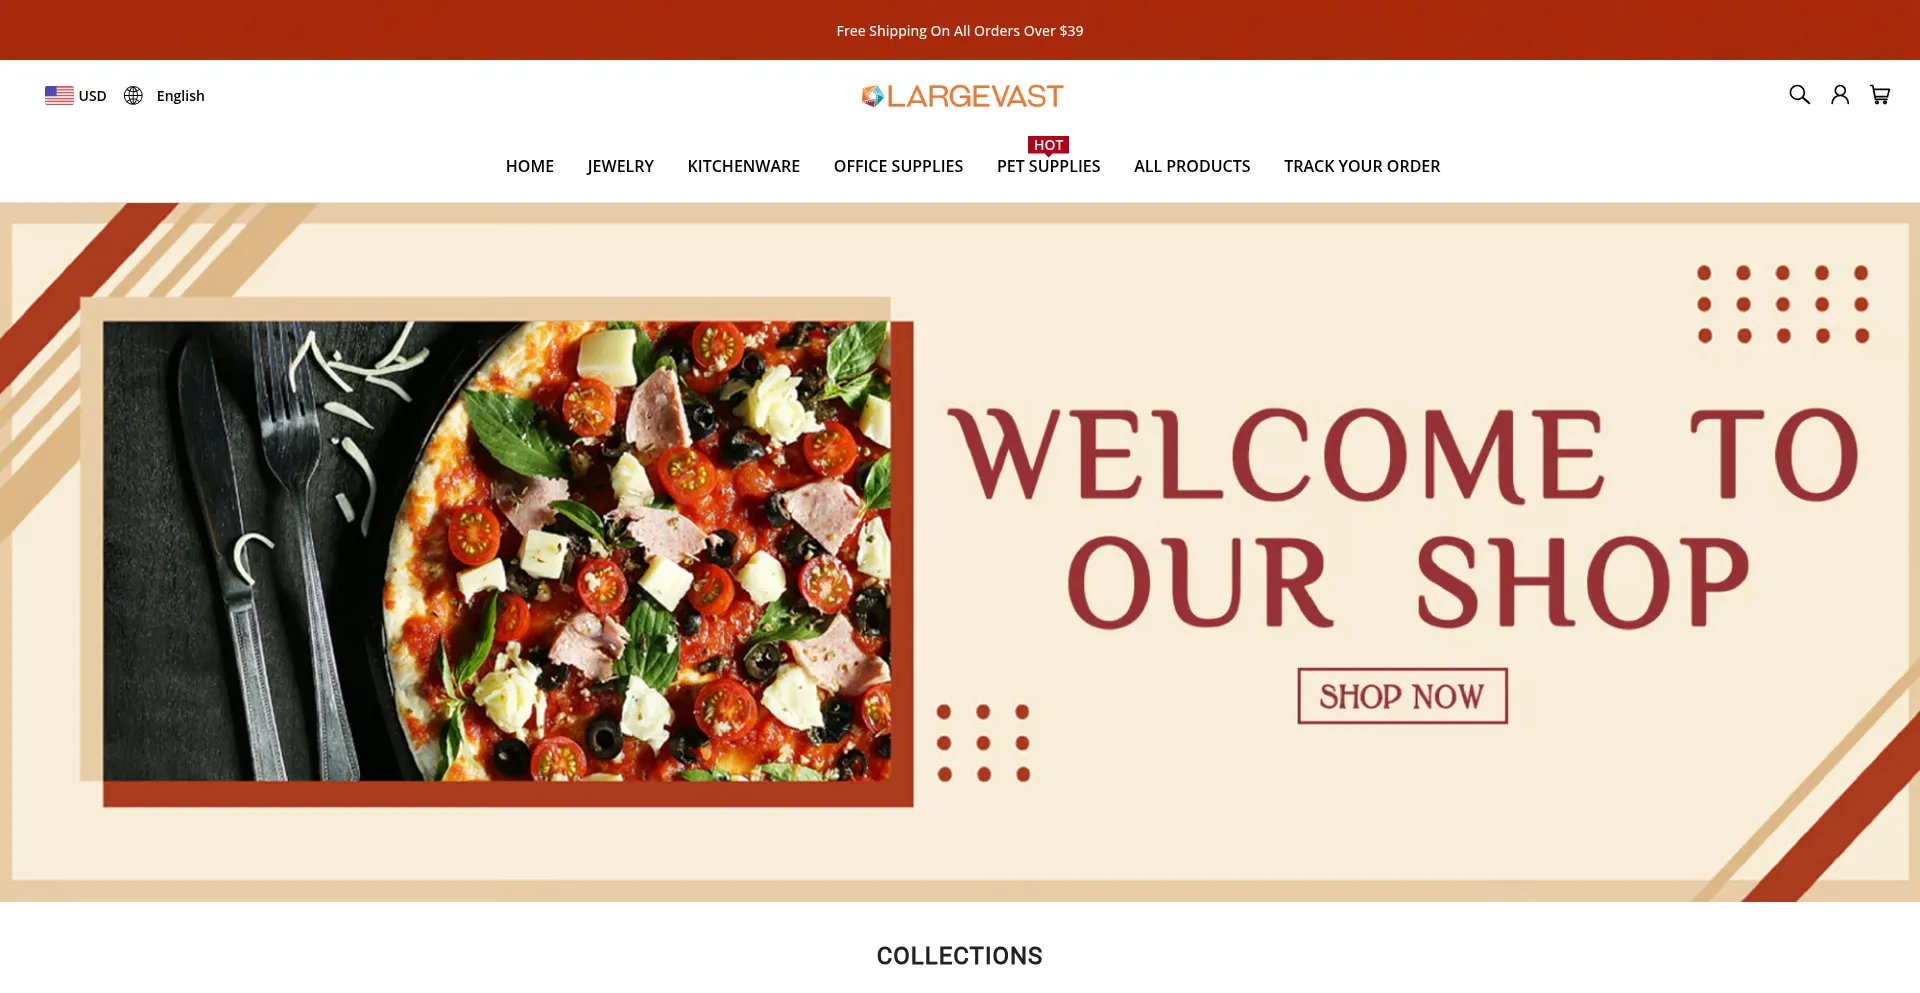Click the pizza image in banner

[508, 551]
